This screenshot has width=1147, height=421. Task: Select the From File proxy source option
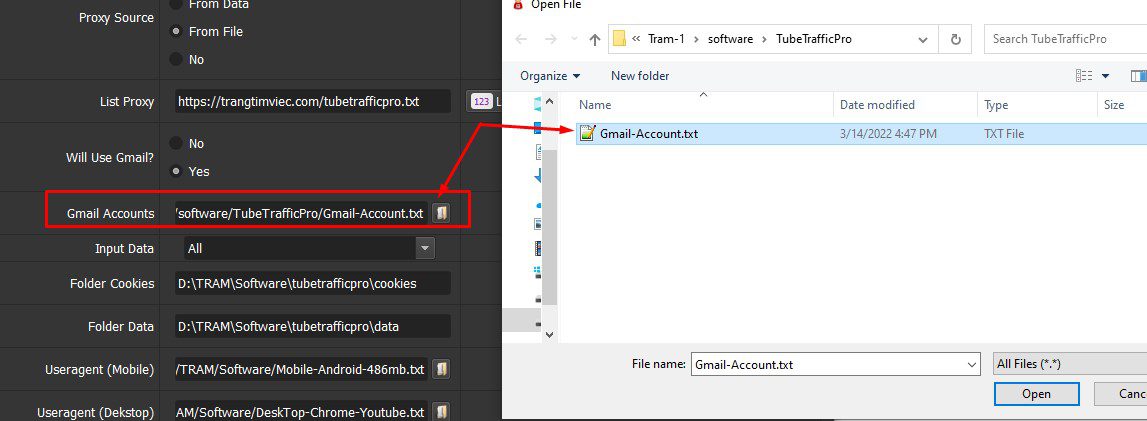click(x=176, y=31)
